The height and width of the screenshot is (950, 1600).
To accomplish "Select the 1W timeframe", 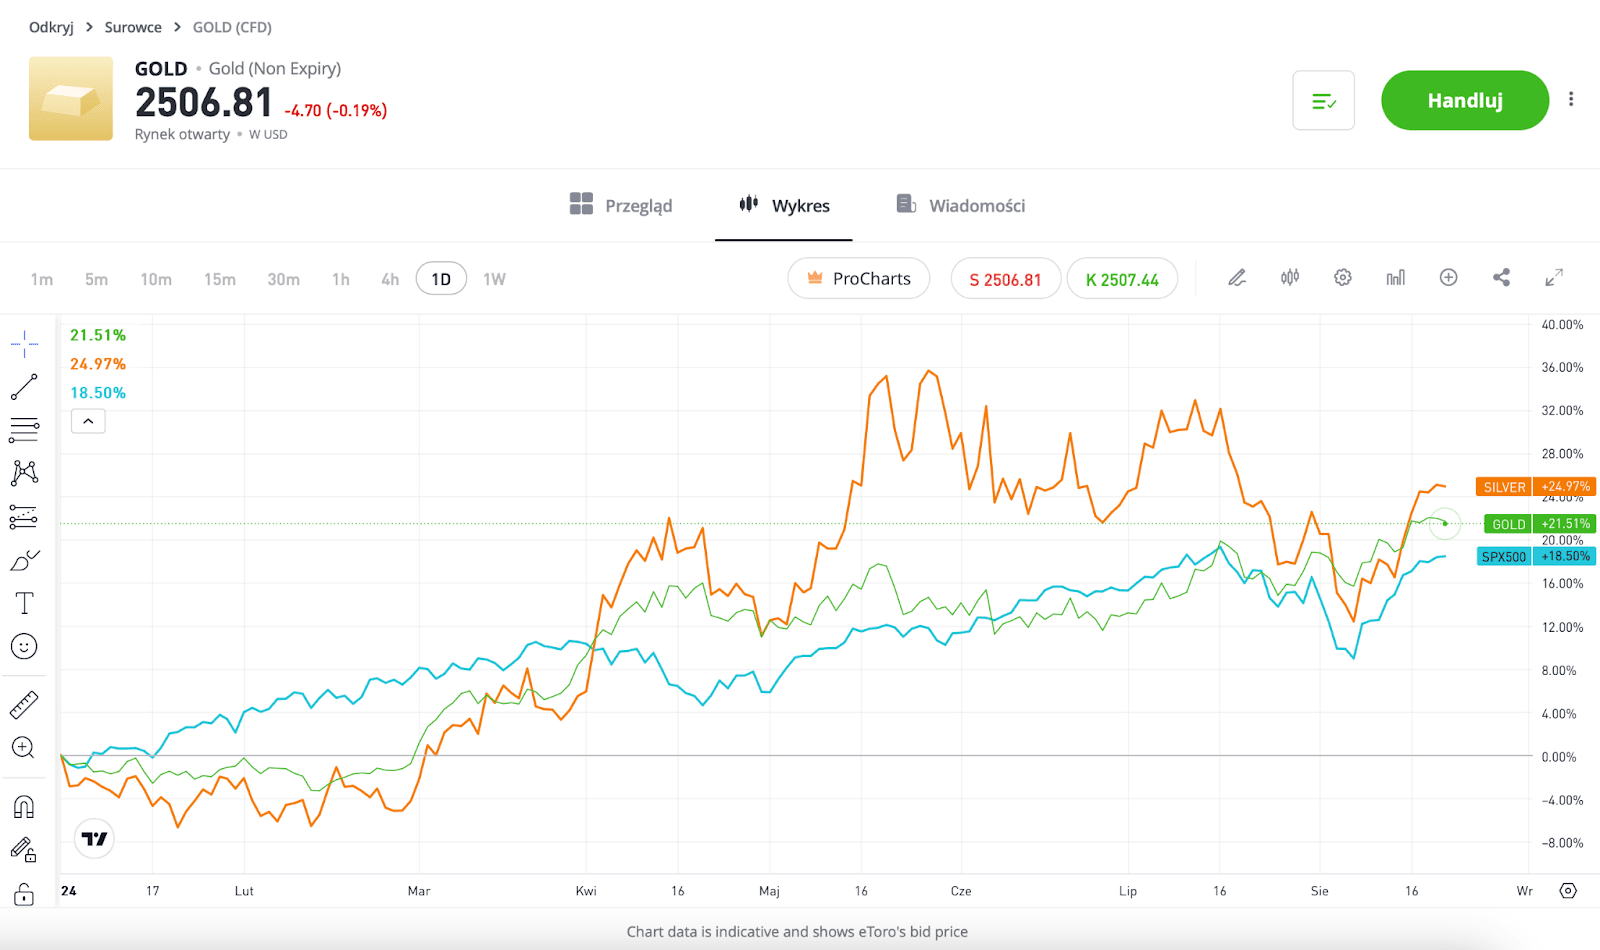I will (494, 279).
